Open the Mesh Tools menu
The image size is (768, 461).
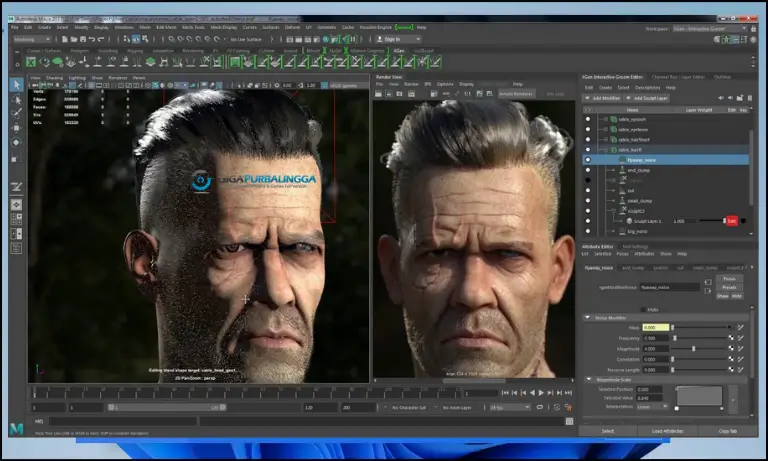tap(193, 27)
